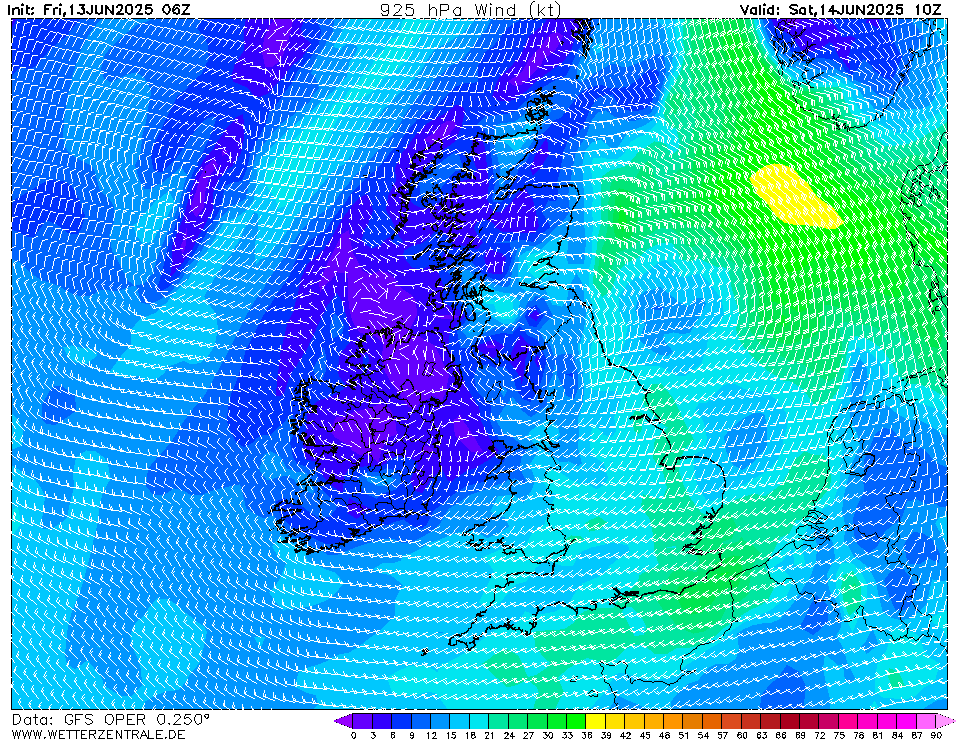Click the 57–60 kt red-orange legend swatch
Image resolution: width=959 pixels, height=741 pixels.
(x=732, y=721)
